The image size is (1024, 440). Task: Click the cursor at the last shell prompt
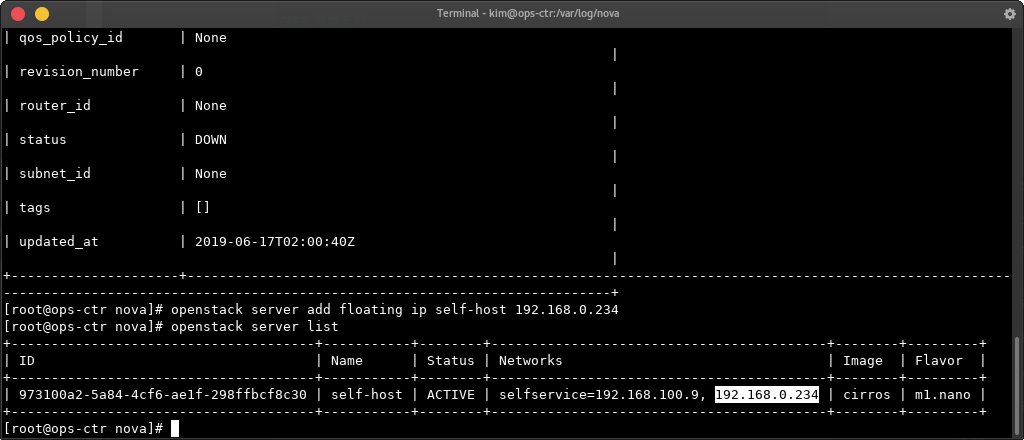174,428
